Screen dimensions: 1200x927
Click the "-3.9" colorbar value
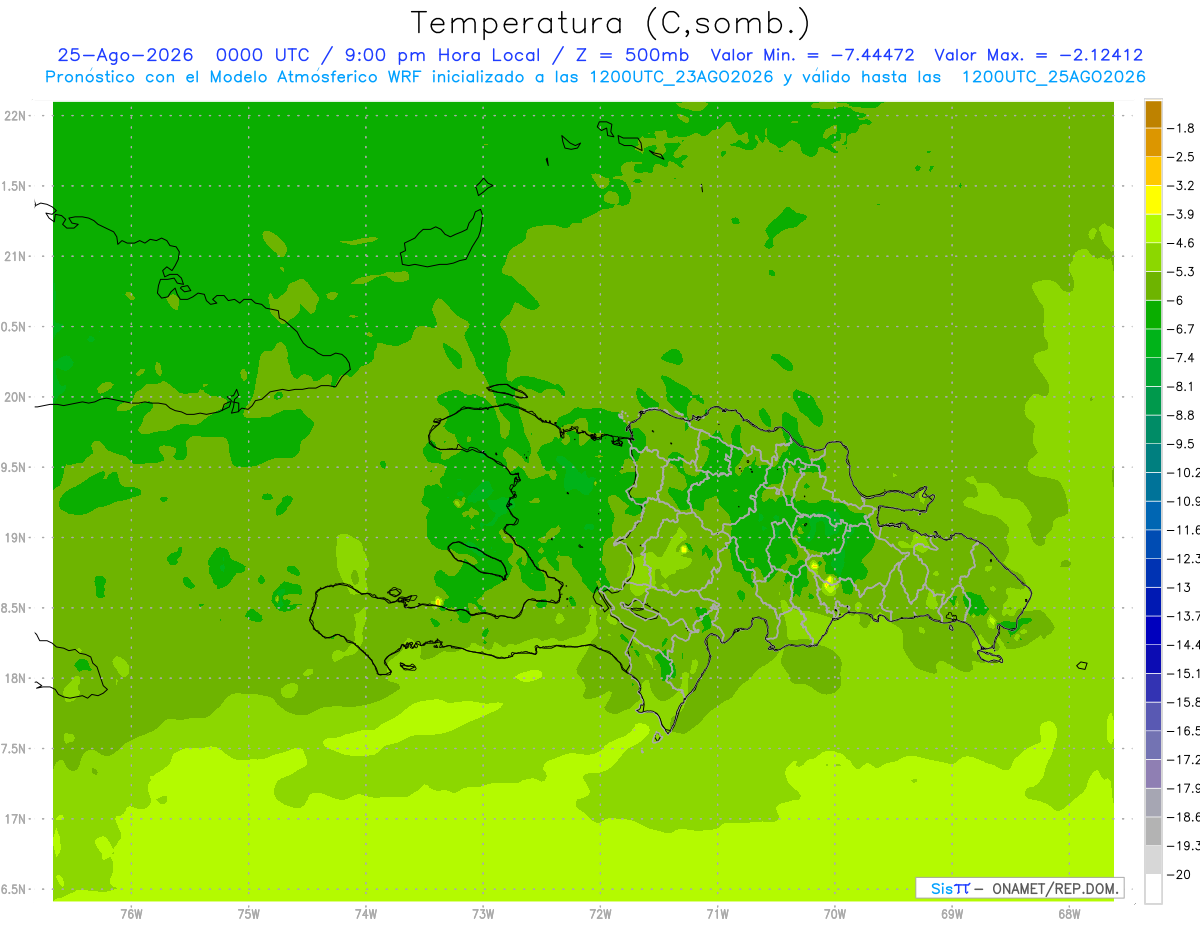[x=1181, y=214]
